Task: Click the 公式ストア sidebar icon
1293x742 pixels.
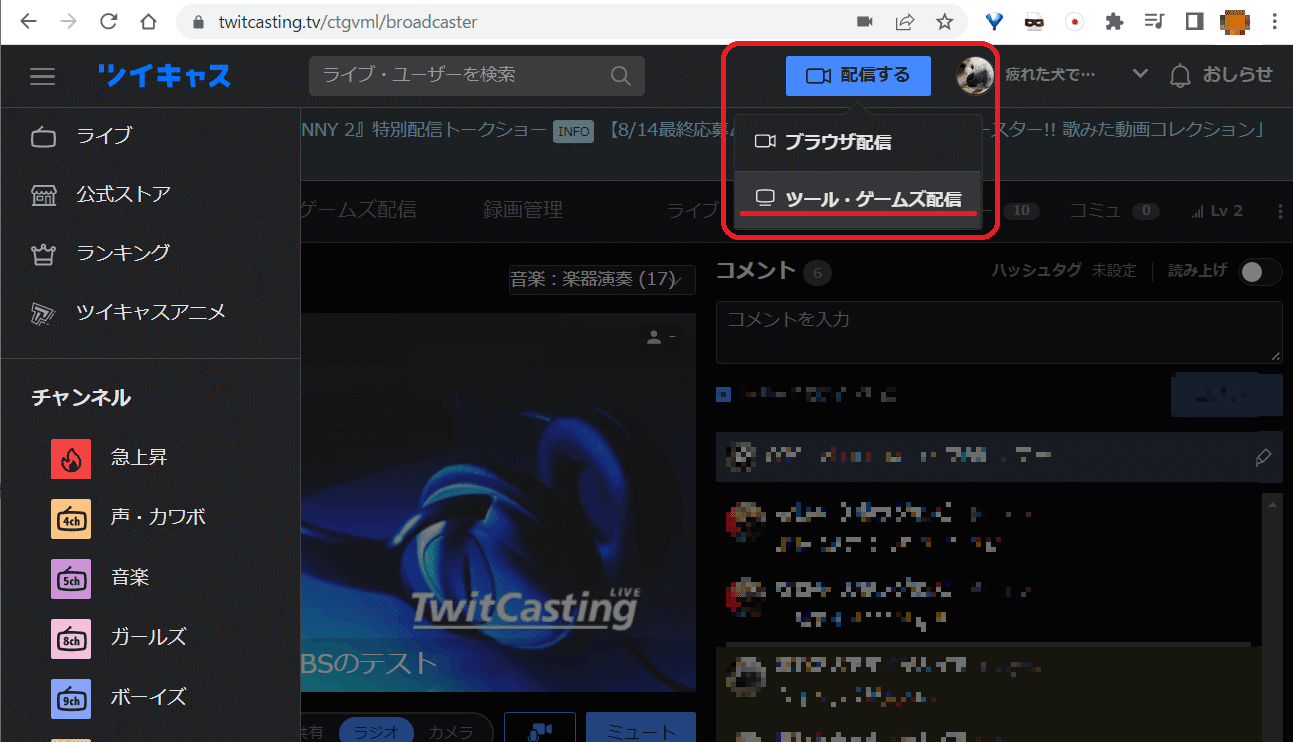Action: pos(42,194)
